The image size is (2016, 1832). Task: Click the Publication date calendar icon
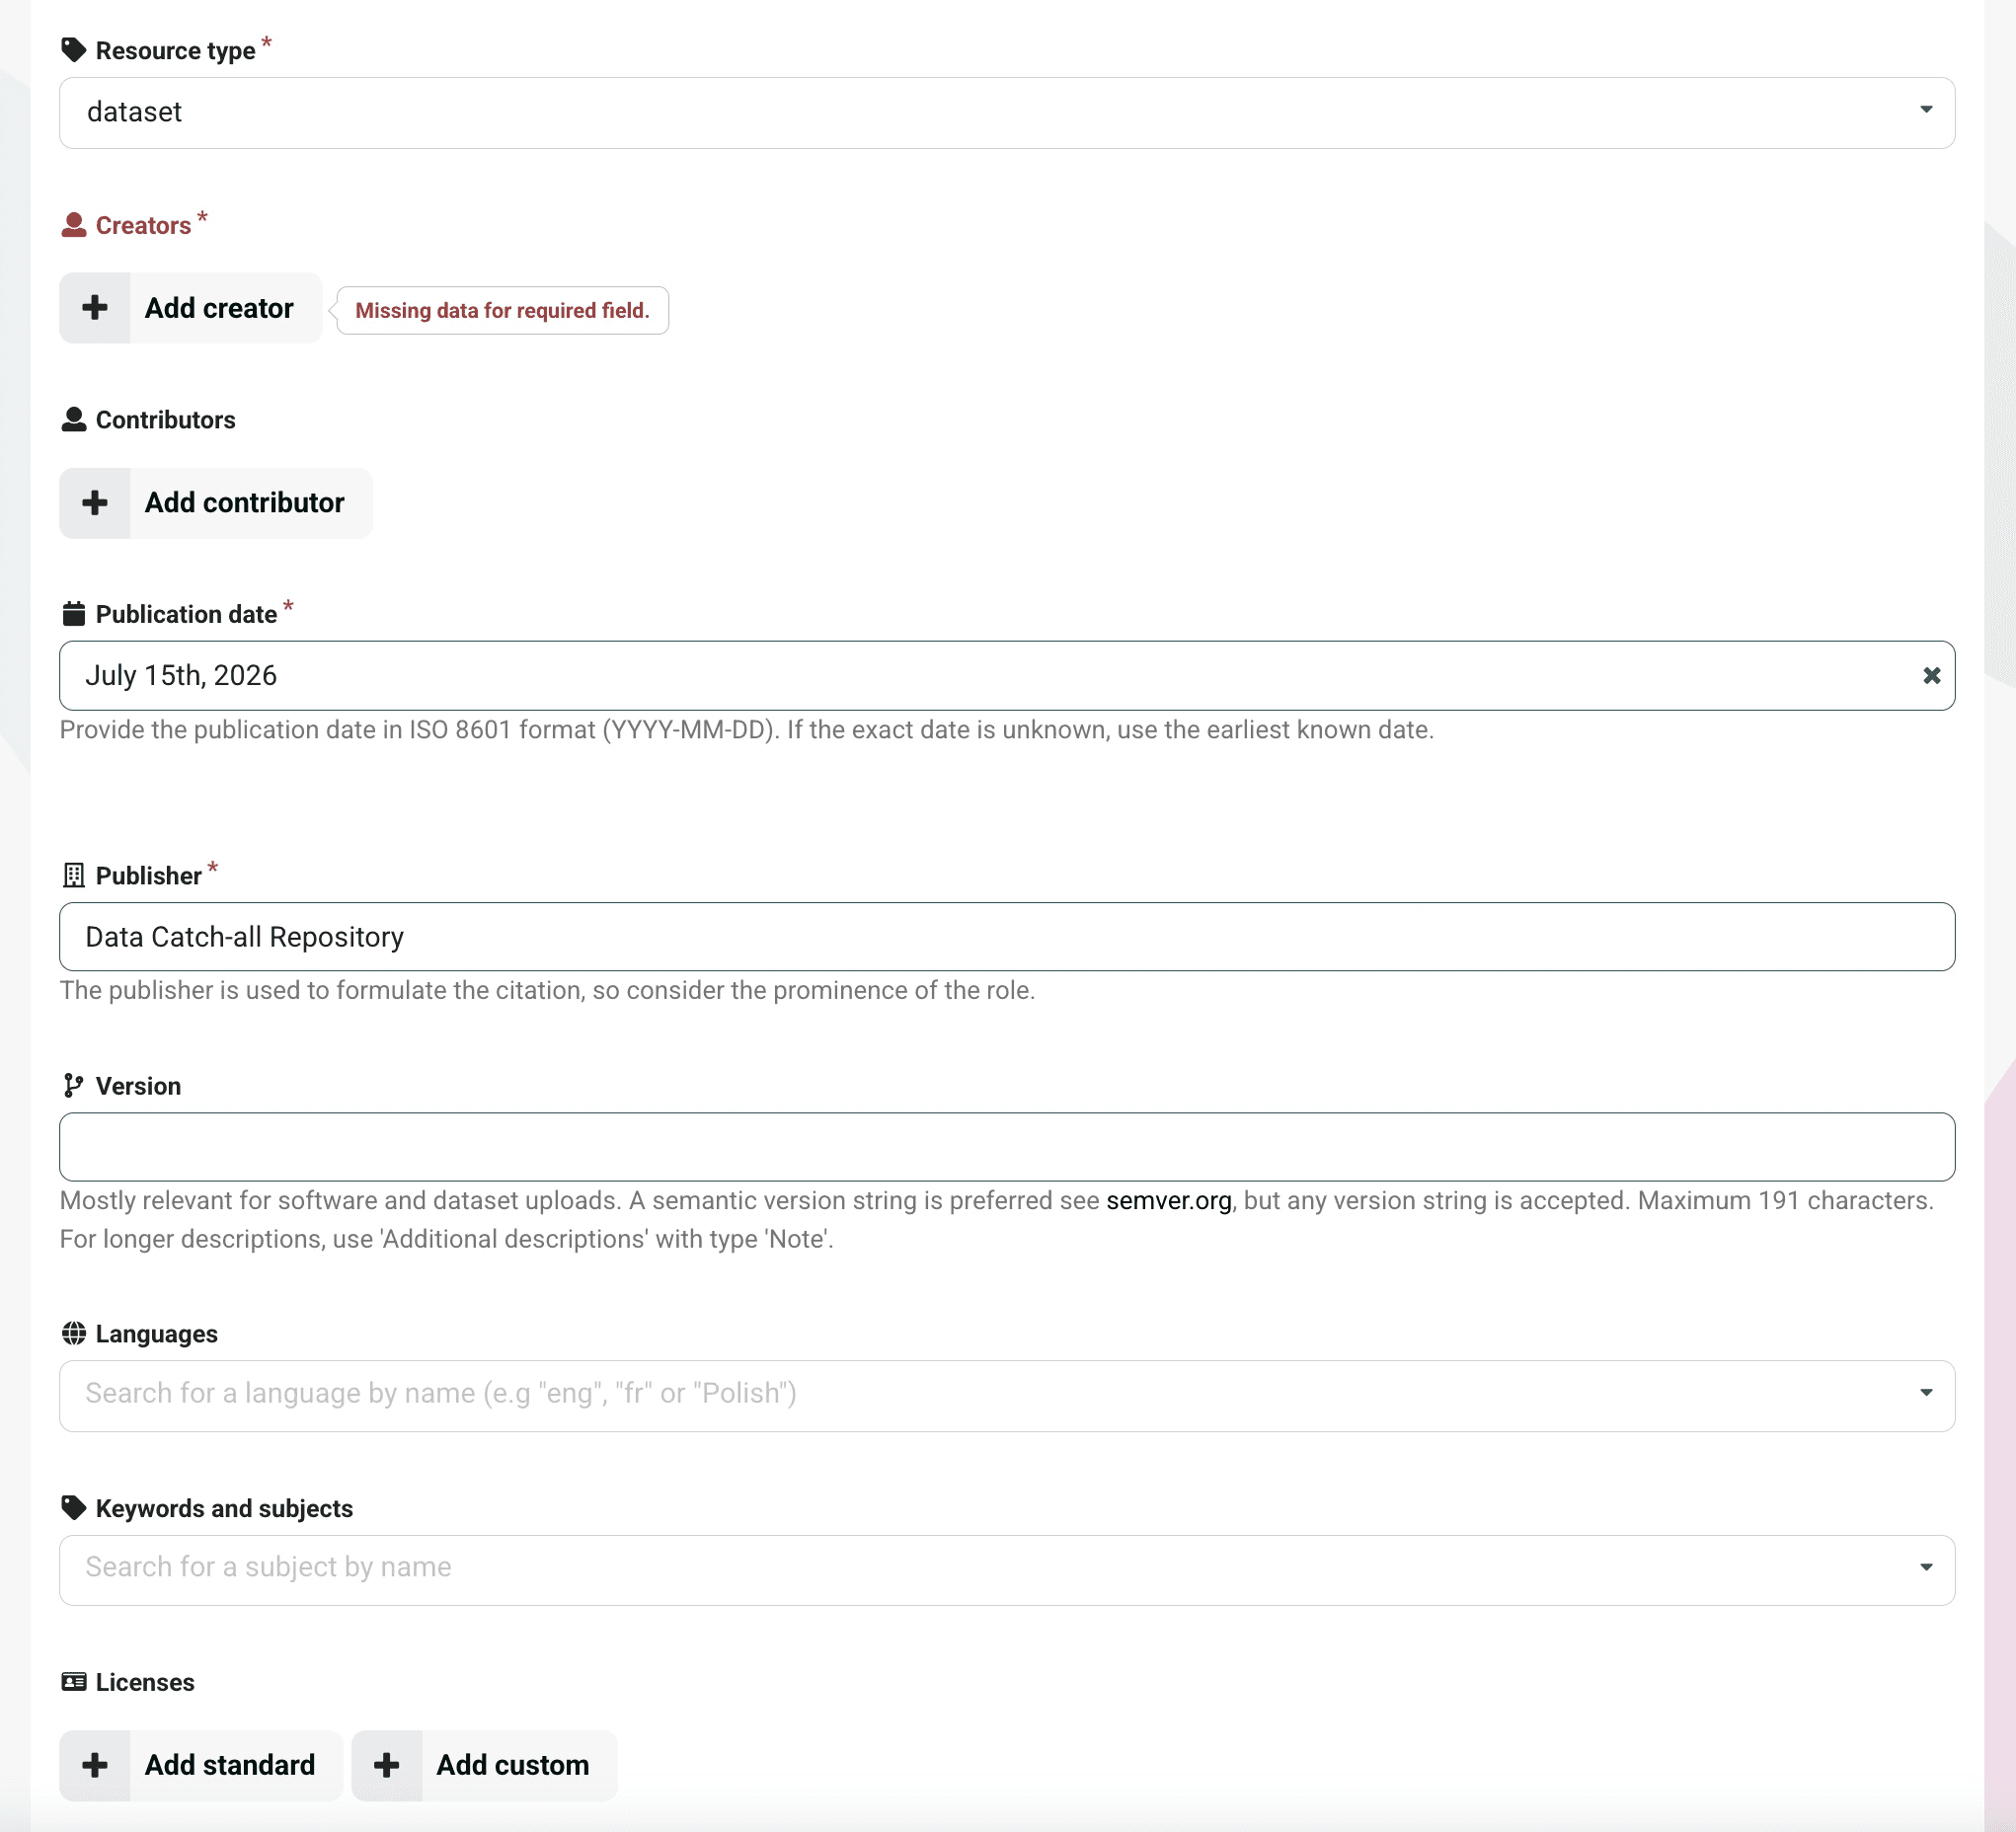[x=73, y=614]
